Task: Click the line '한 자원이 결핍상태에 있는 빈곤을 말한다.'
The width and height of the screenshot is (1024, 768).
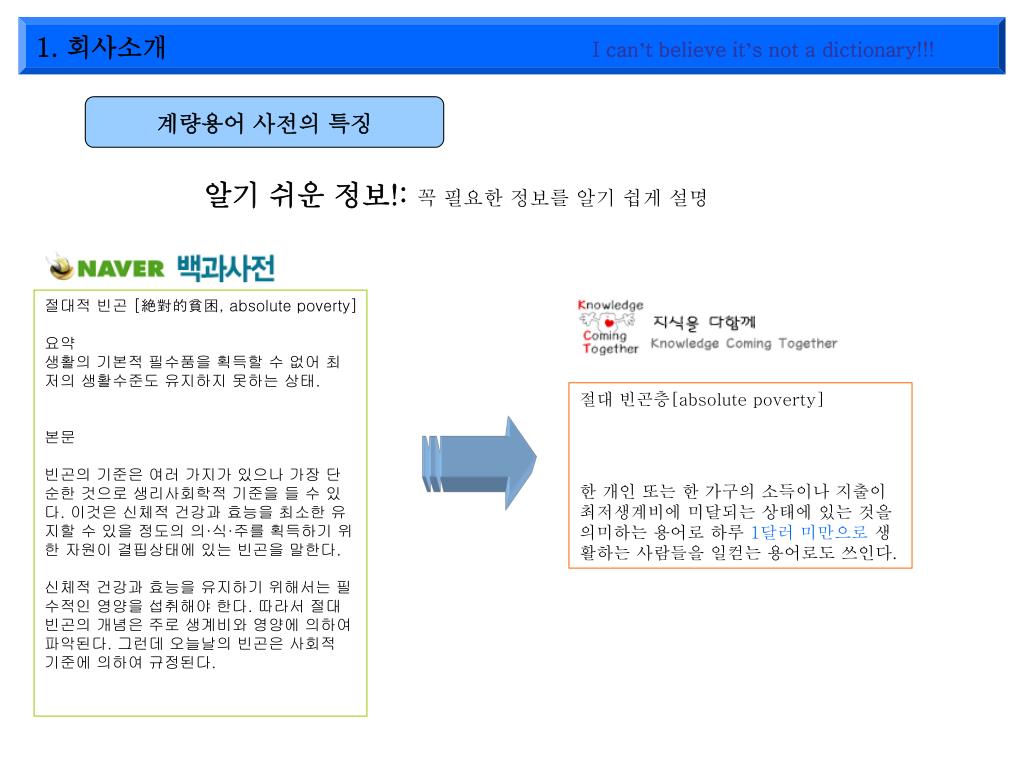Action: click(x=193, y=550)
